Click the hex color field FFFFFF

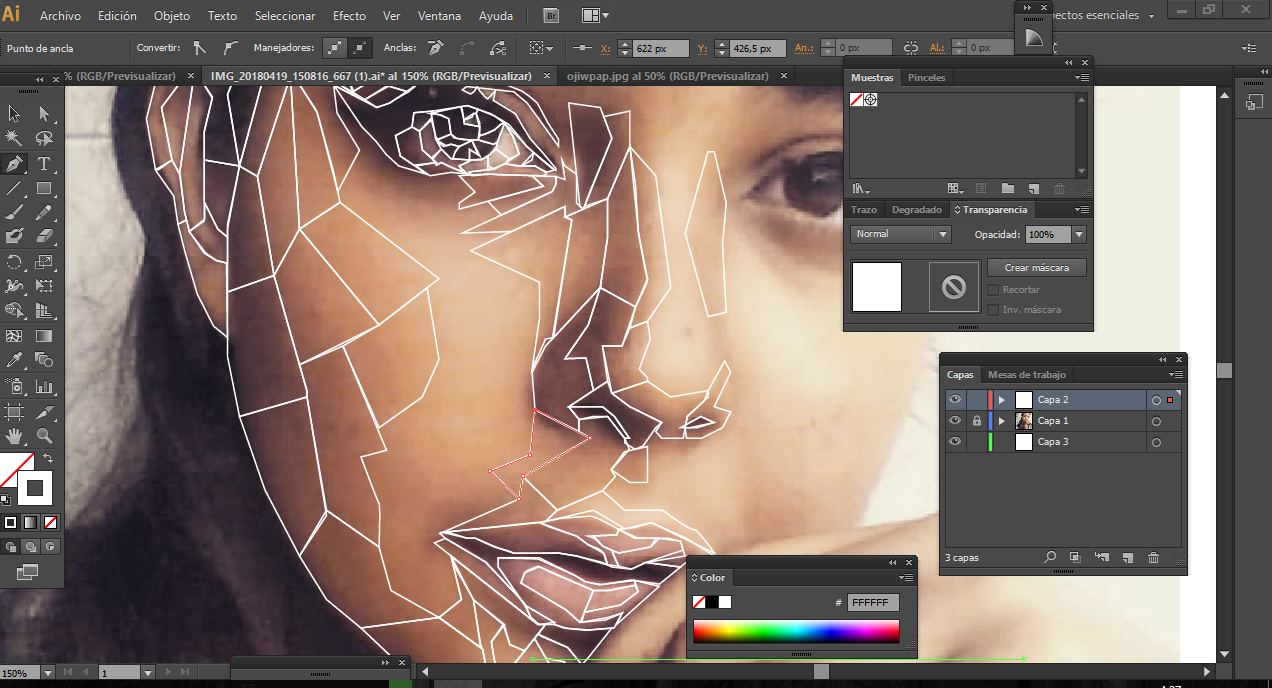tap(872, 603)
